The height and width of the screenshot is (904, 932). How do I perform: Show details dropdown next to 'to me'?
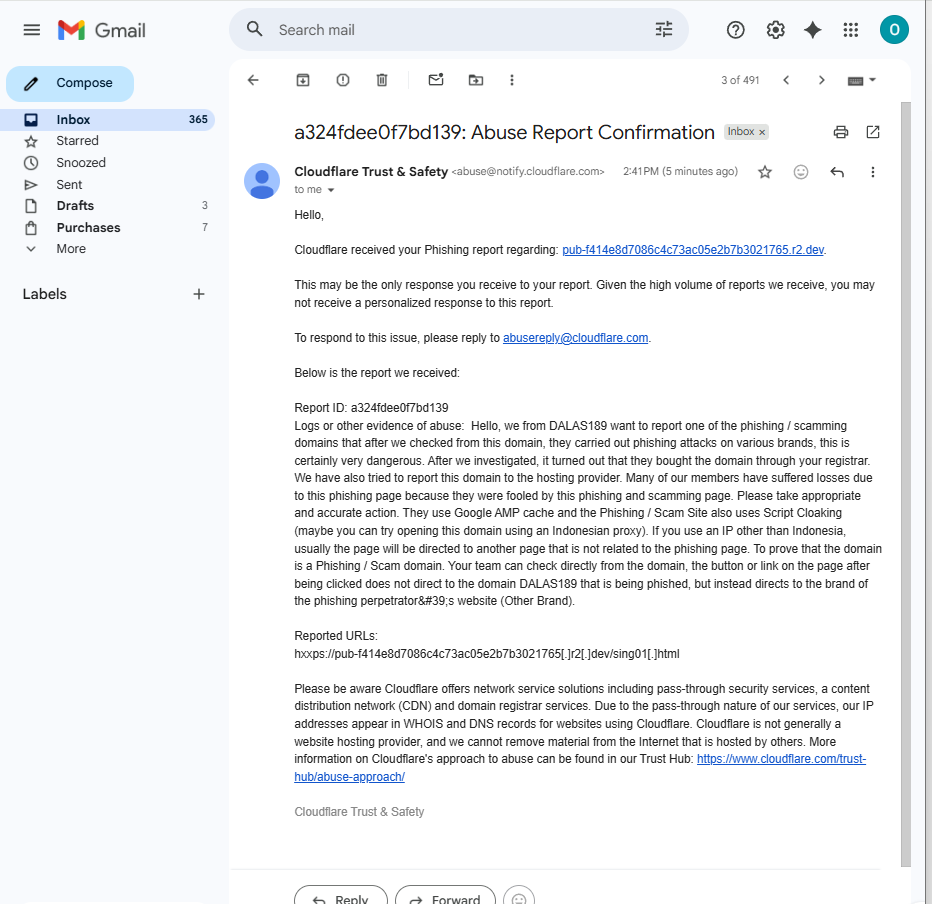tap(331, 190)
